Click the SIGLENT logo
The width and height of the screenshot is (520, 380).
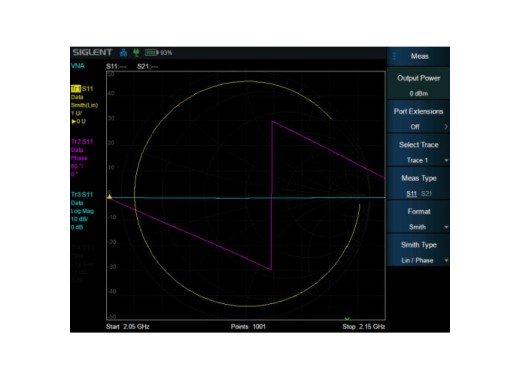click(92, 52)
